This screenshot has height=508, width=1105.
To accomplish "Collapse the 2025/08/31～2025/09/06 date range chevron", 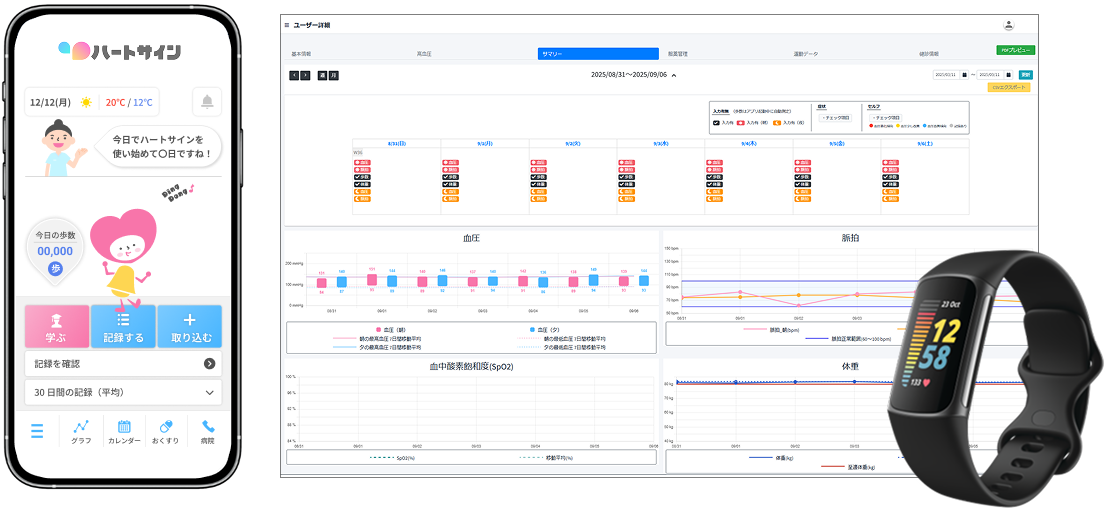I will [x=674, y=75].
